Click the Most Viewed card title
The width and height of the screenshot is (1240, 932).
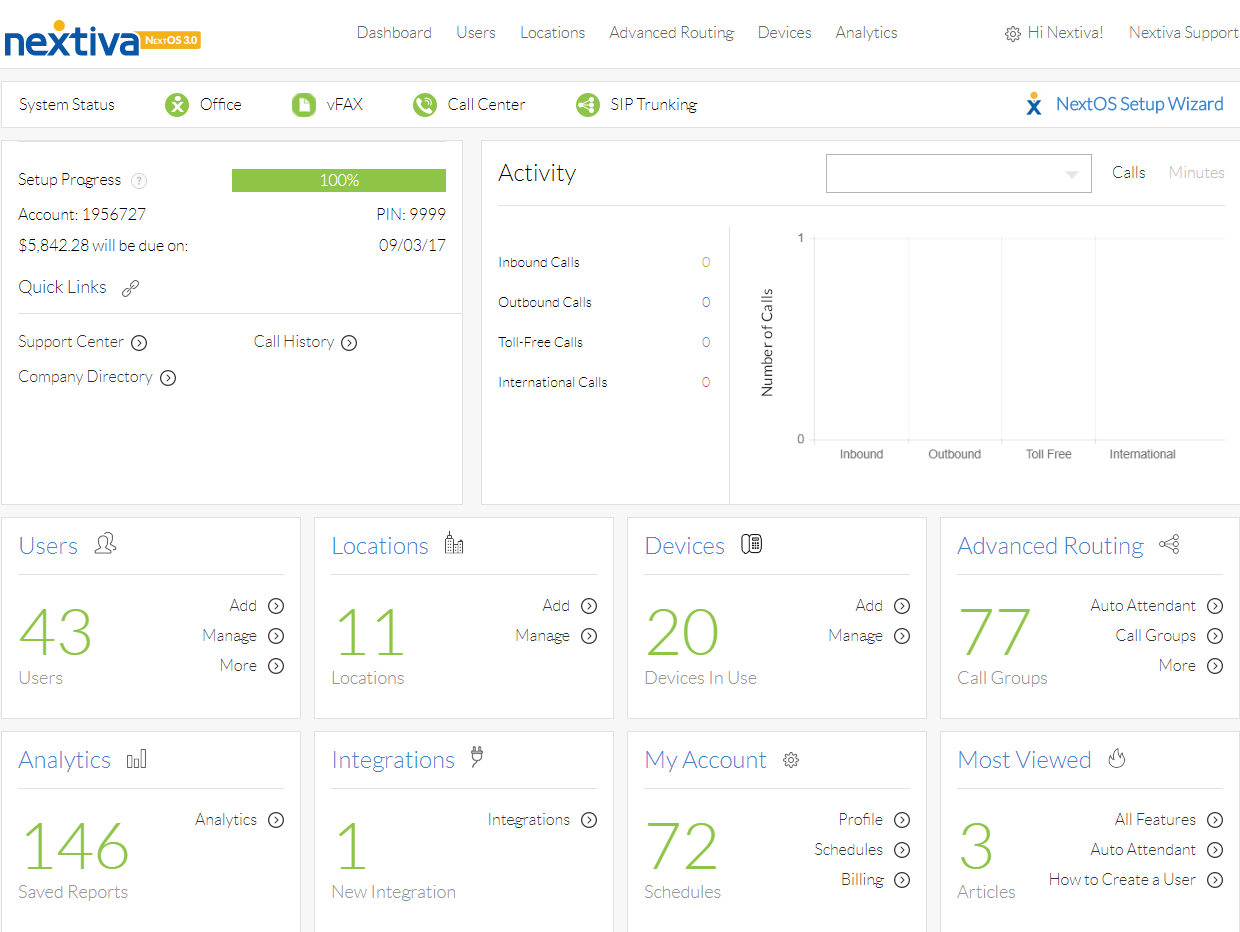click(x=1024, y=760)
